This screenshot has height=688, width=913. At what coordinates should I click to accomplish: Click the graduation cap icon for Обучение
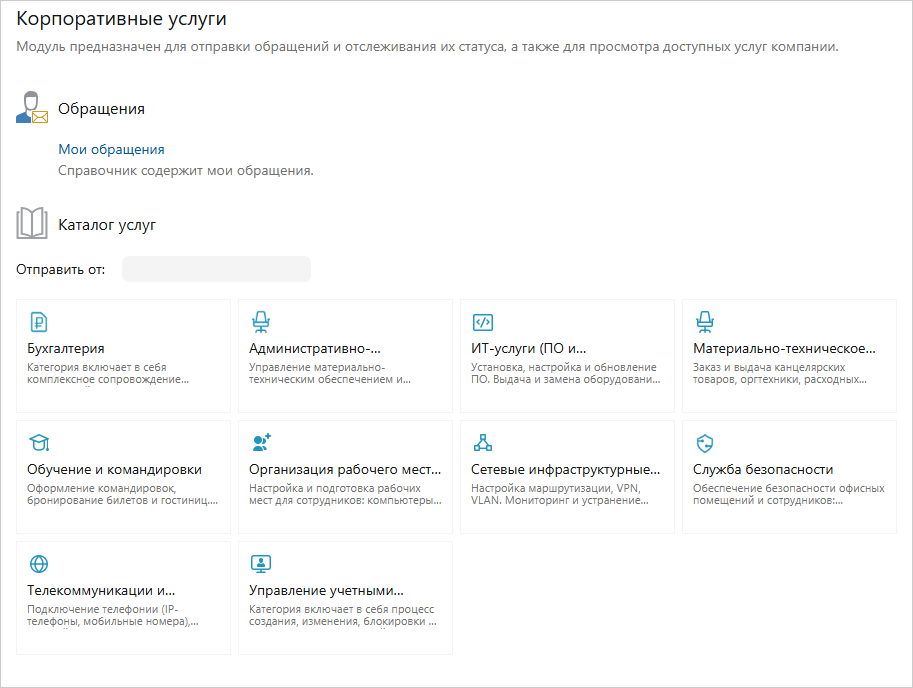(39, 443)
